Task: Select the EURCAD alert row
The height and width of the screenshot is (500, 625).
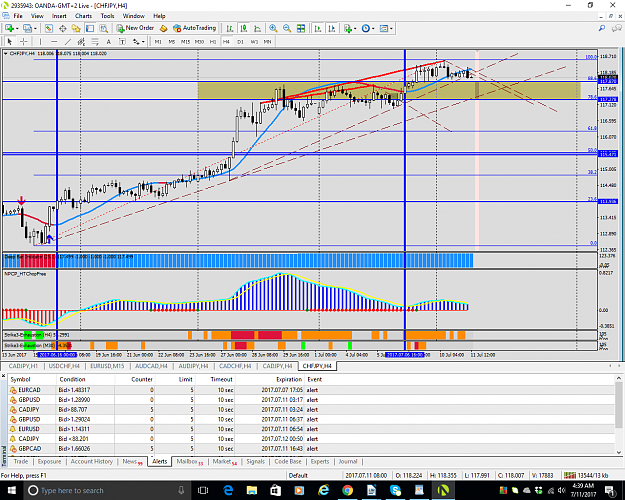Action: 311,390
